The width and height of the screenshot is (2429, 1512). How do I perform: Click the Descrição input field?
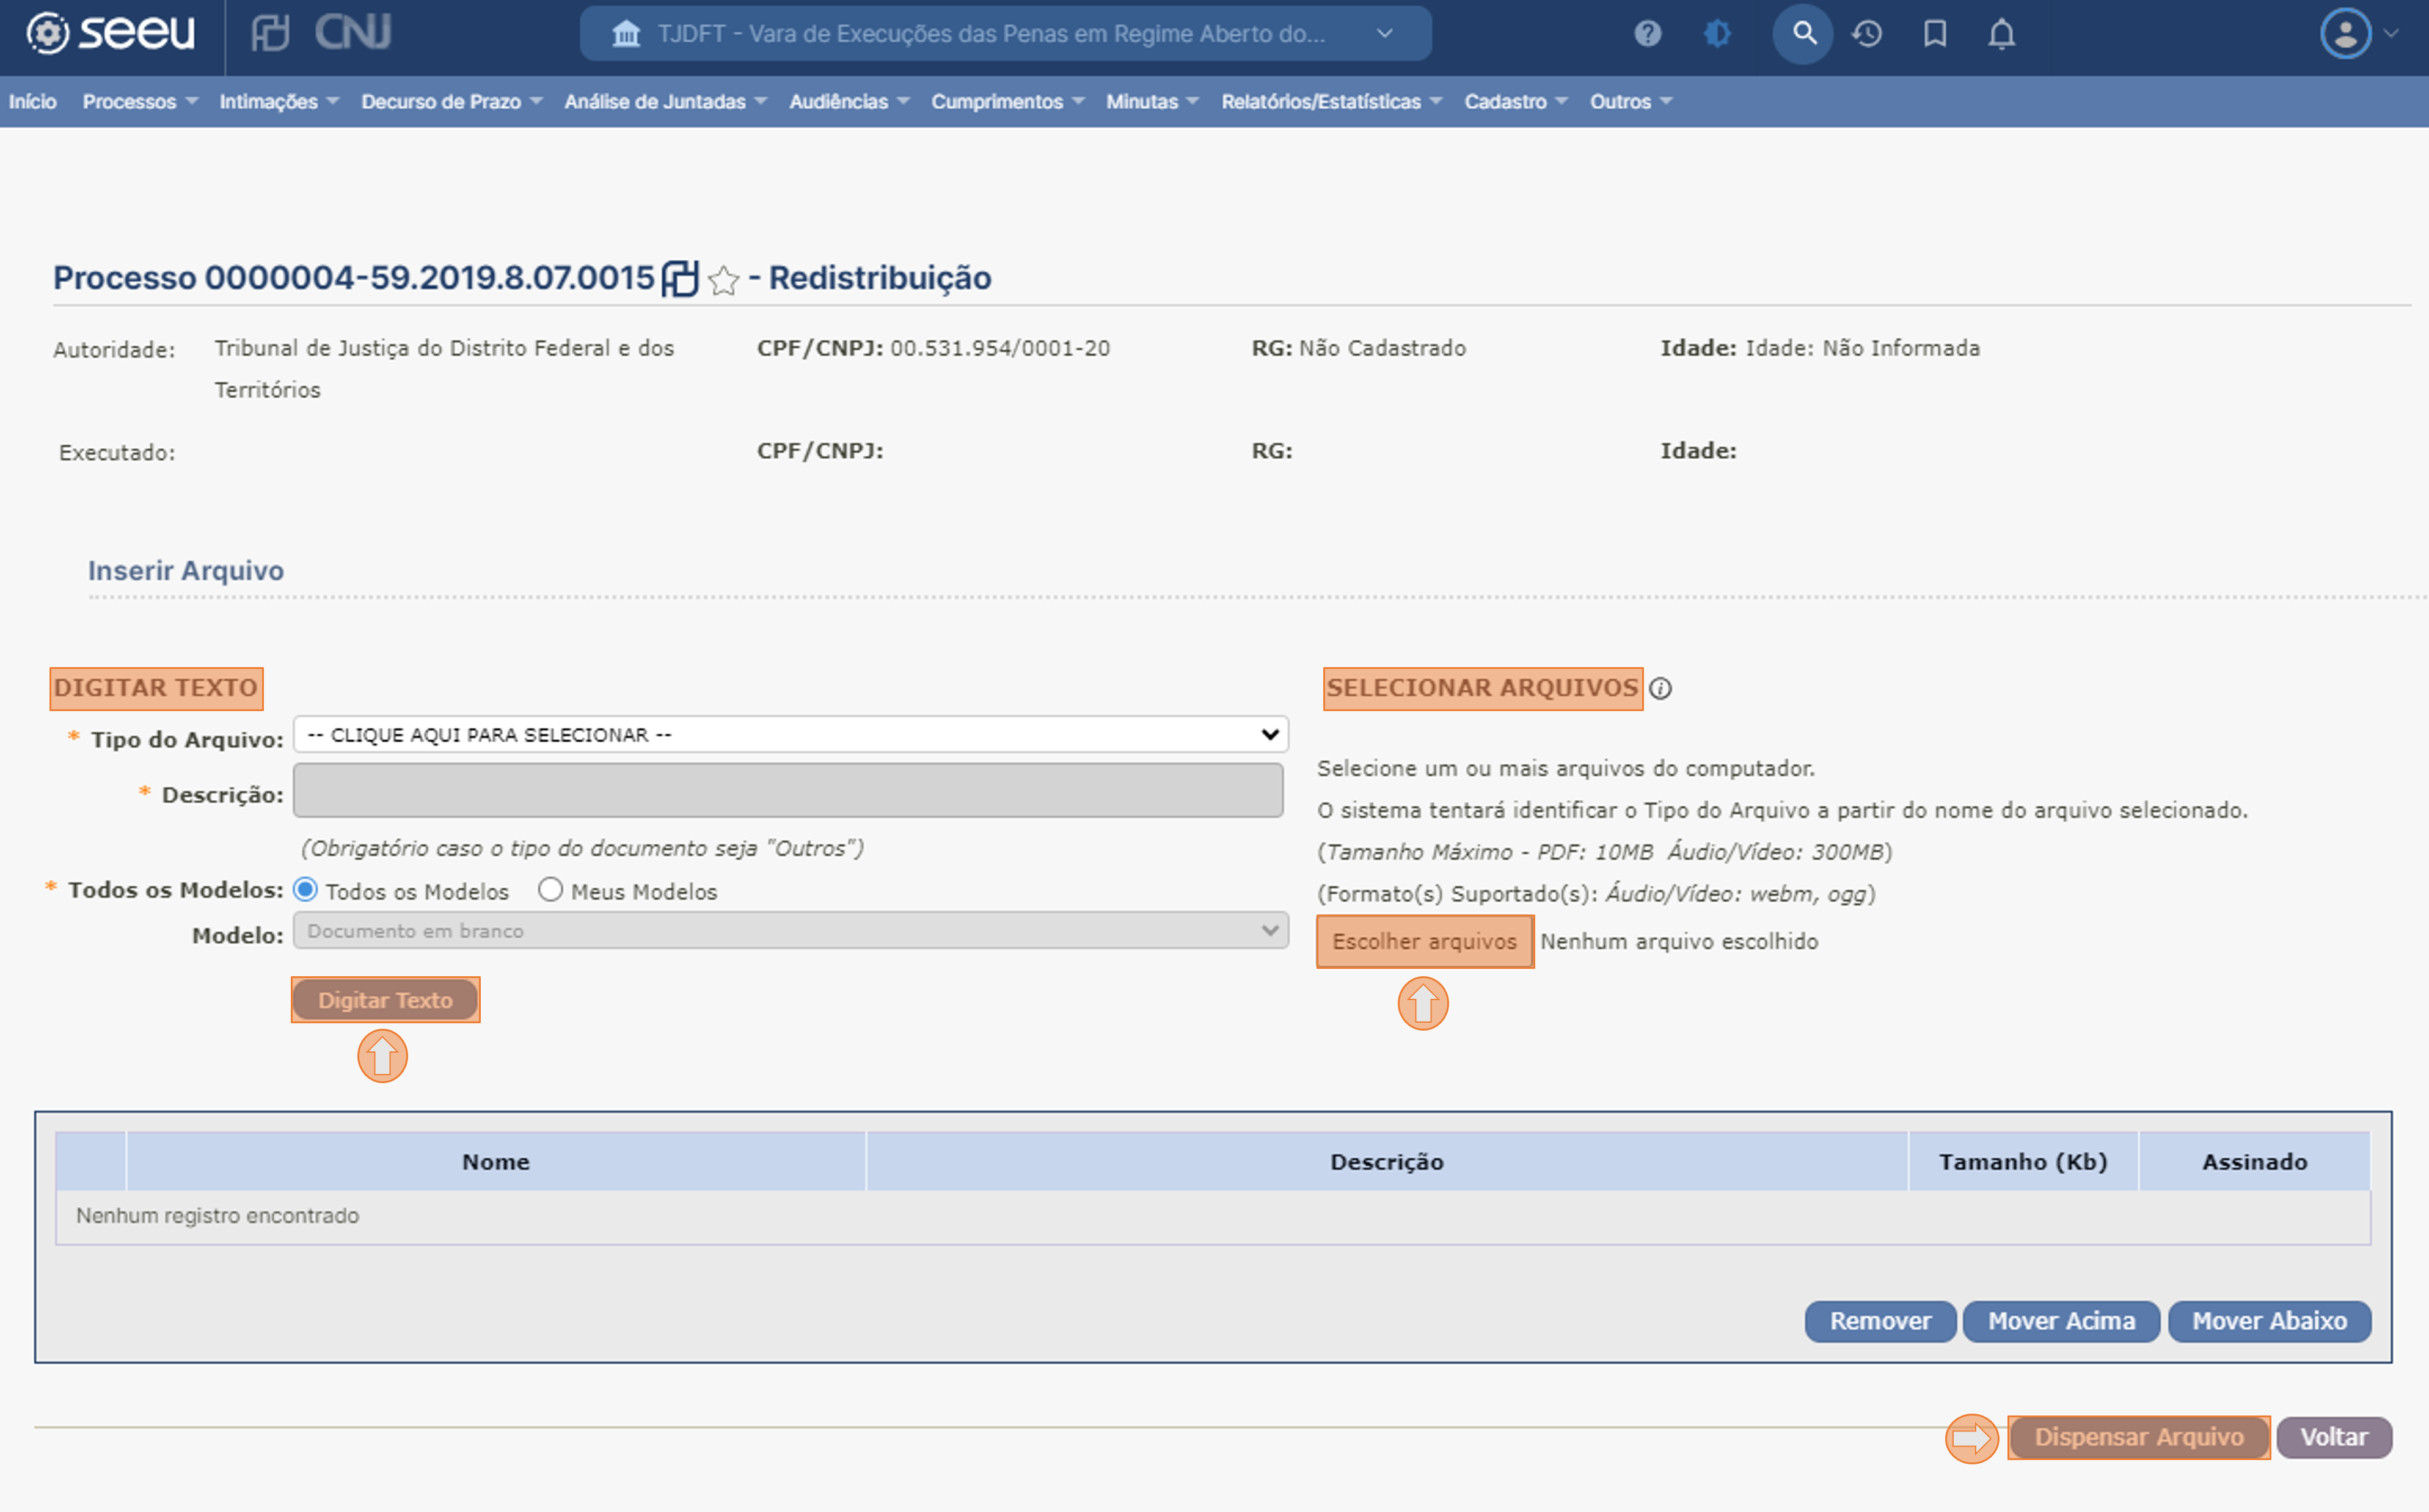click(x=788, y=790)
